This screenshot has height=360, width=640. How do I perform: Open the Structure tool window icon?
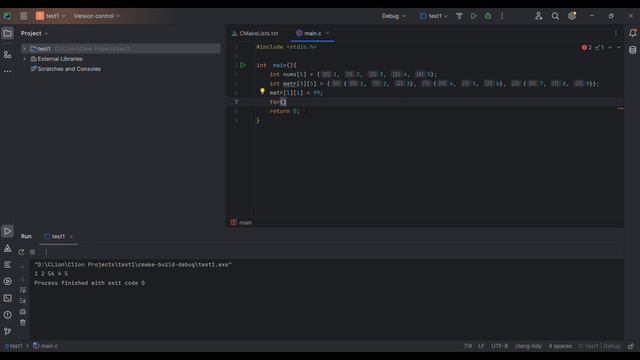coord(7,54)
